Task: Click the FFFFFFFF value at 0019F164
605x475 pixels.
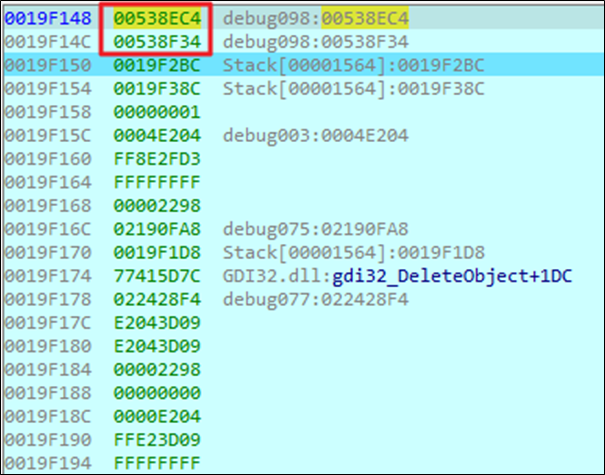Action: pyautogui.click(x=157, y=182)
